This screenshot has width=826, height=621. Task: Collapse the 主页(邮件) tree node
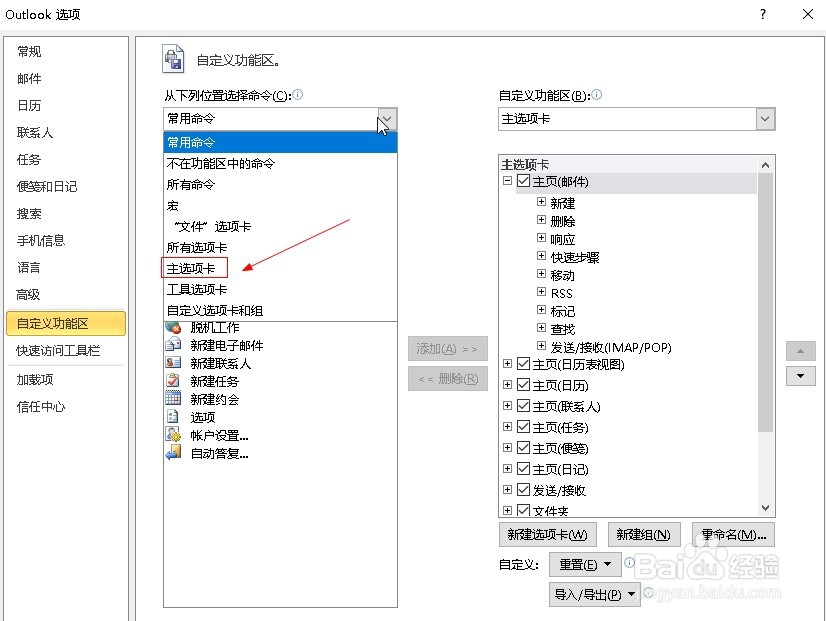(507, 181)
